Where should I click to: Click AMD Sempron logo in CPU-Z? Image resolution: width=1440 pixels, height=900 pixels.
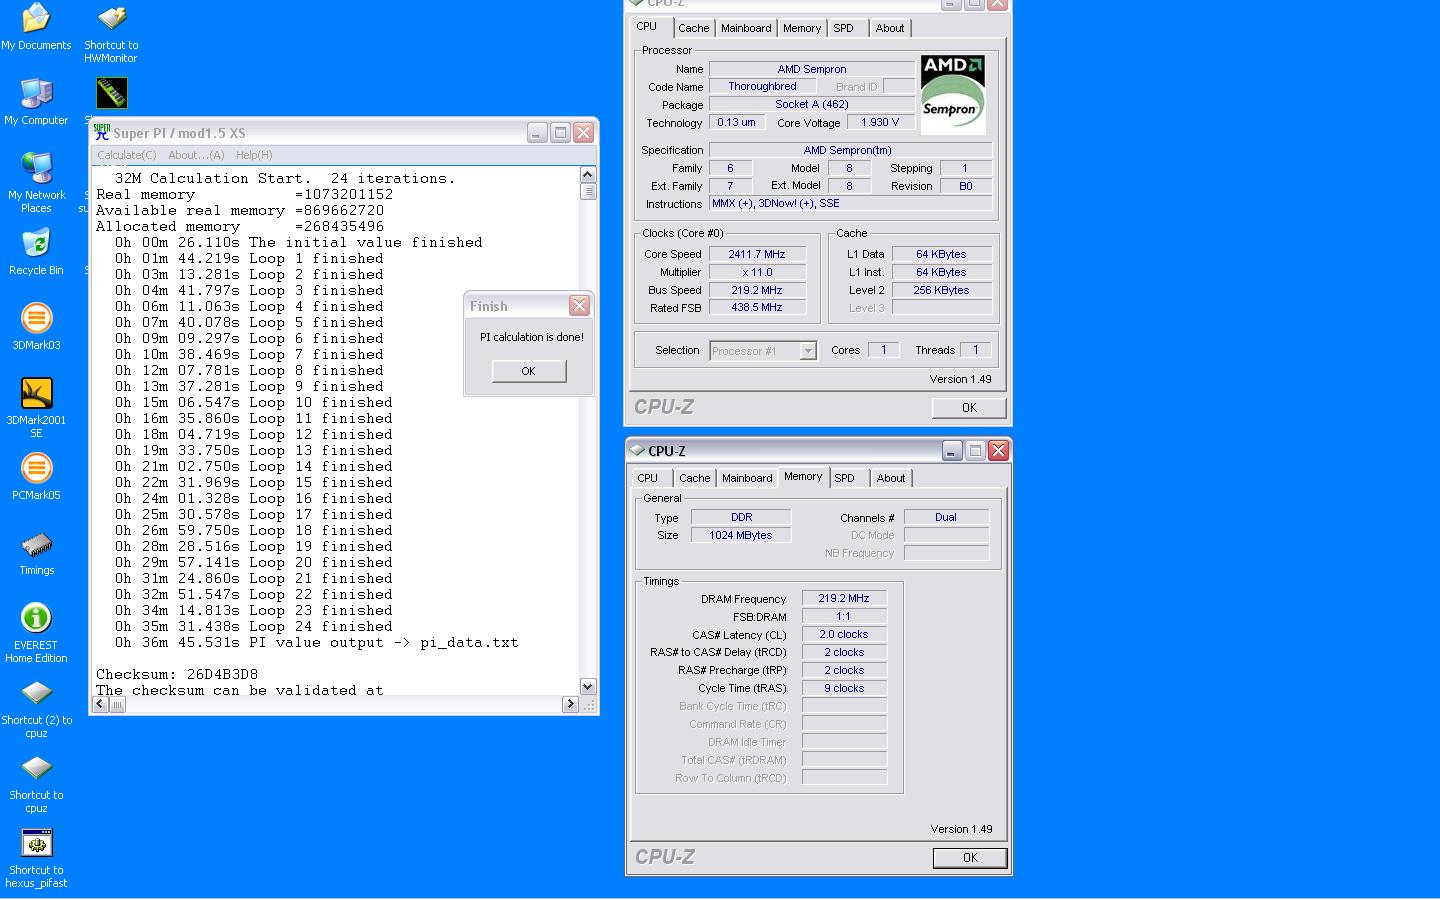click(x=953, y=95)
